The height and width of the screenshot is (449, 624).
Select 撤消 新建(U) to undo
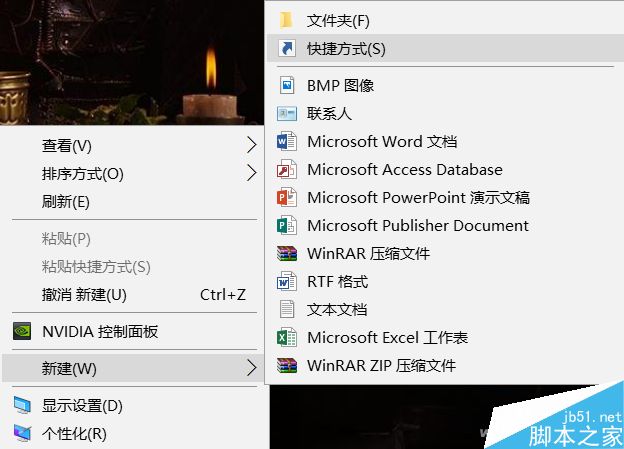click(133, 295)
